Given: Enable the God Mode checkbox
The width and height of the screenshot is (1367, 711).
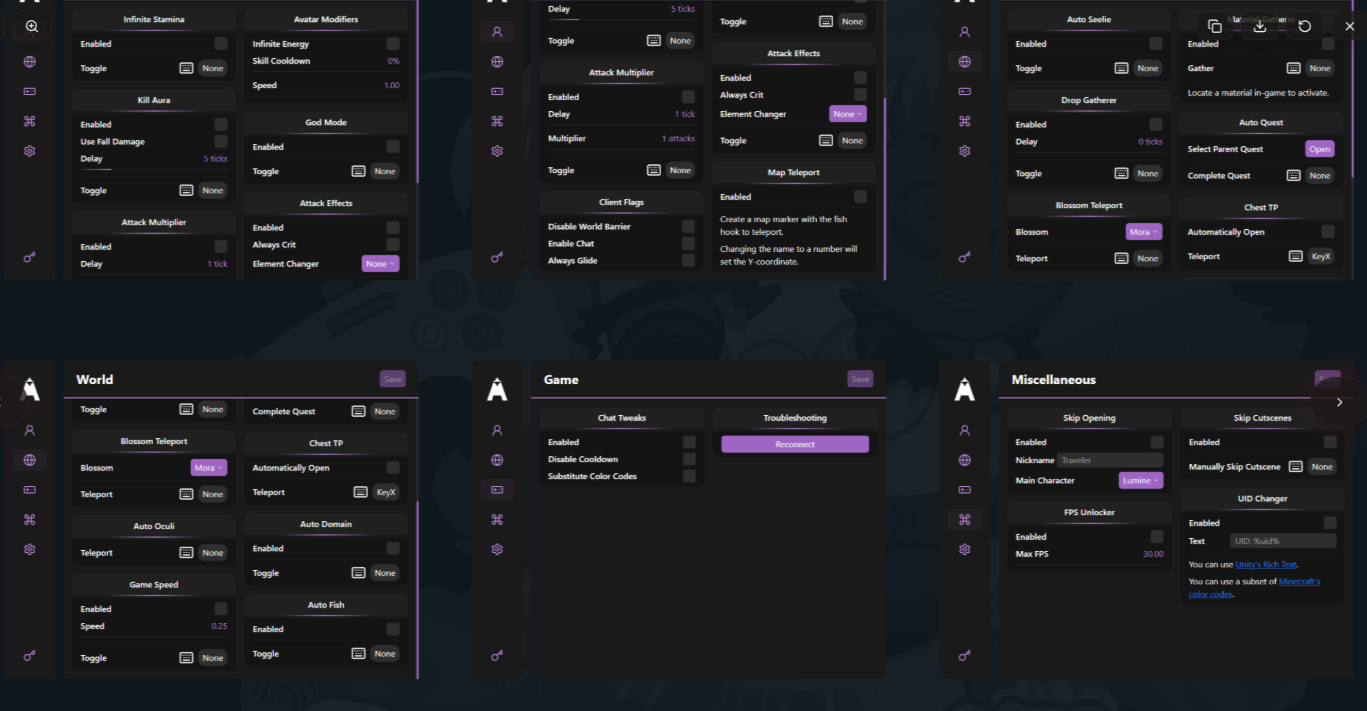Looking at the screenshot, I should pos(393,147).
